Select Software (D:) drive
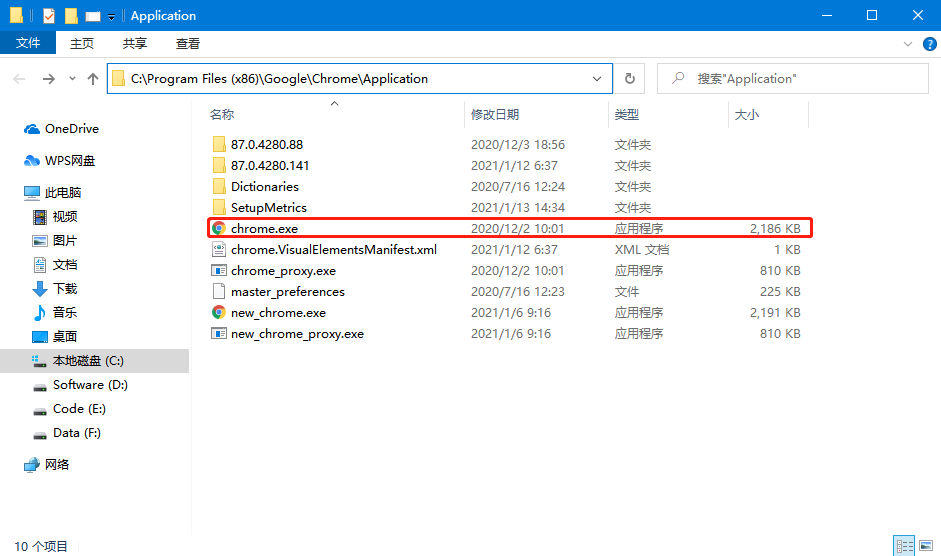 click(x=80, y=384)
